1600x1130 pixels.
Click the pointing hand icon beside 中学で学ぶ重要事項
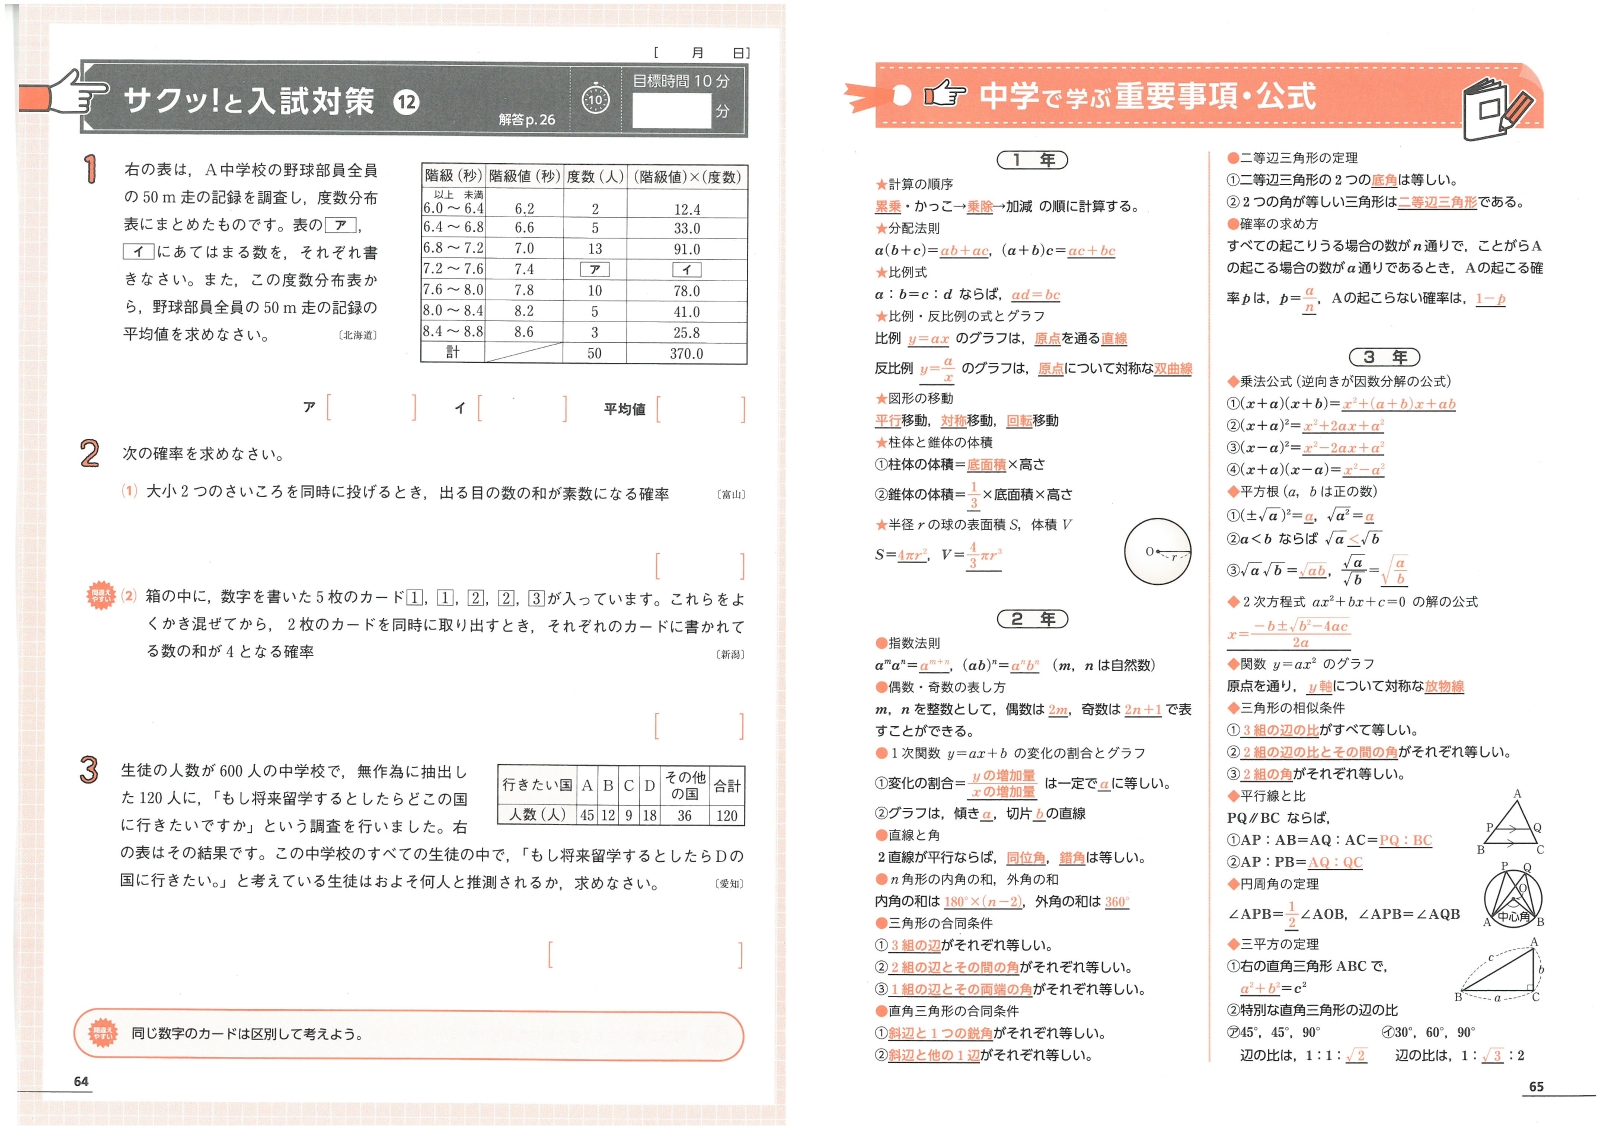click(x=943, y=95)
